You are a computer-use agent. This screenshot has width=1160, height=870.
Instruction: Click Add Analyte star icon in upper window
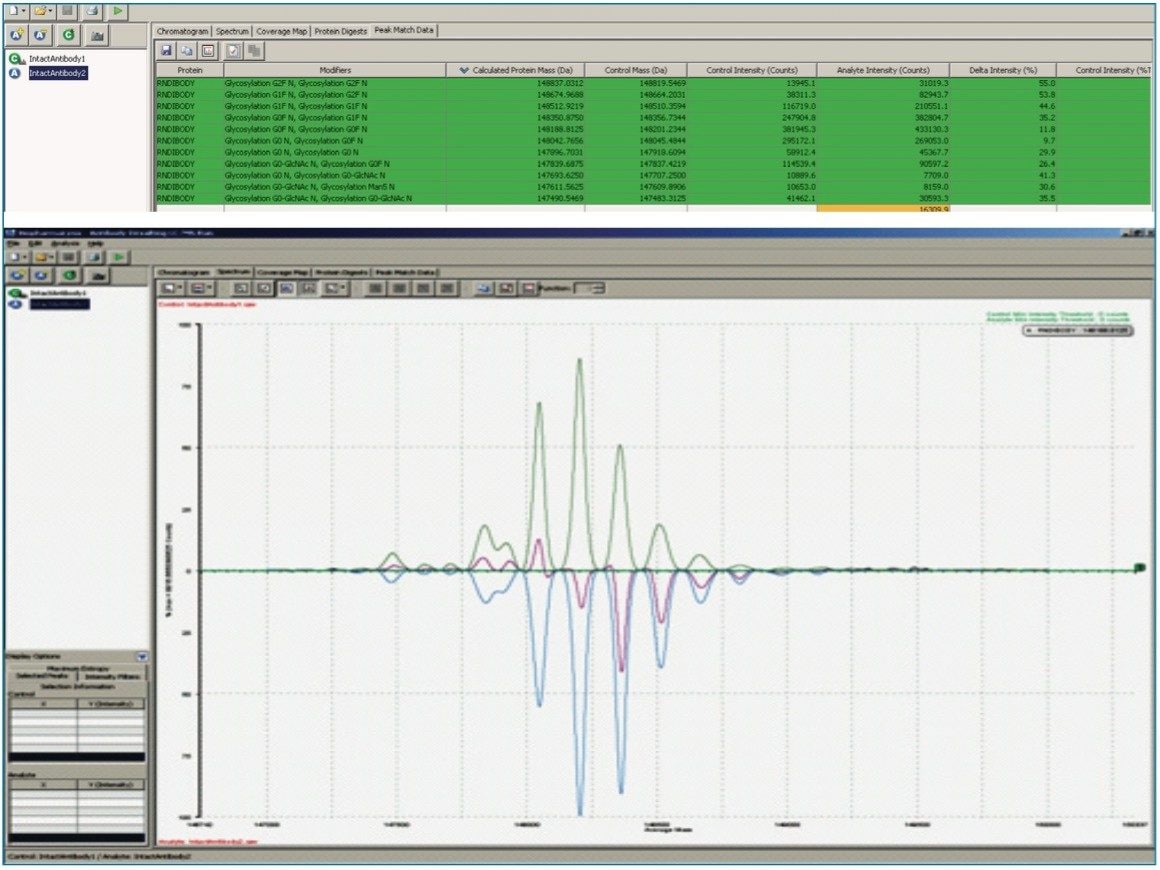pyautogui.click(x=17, y=34)
